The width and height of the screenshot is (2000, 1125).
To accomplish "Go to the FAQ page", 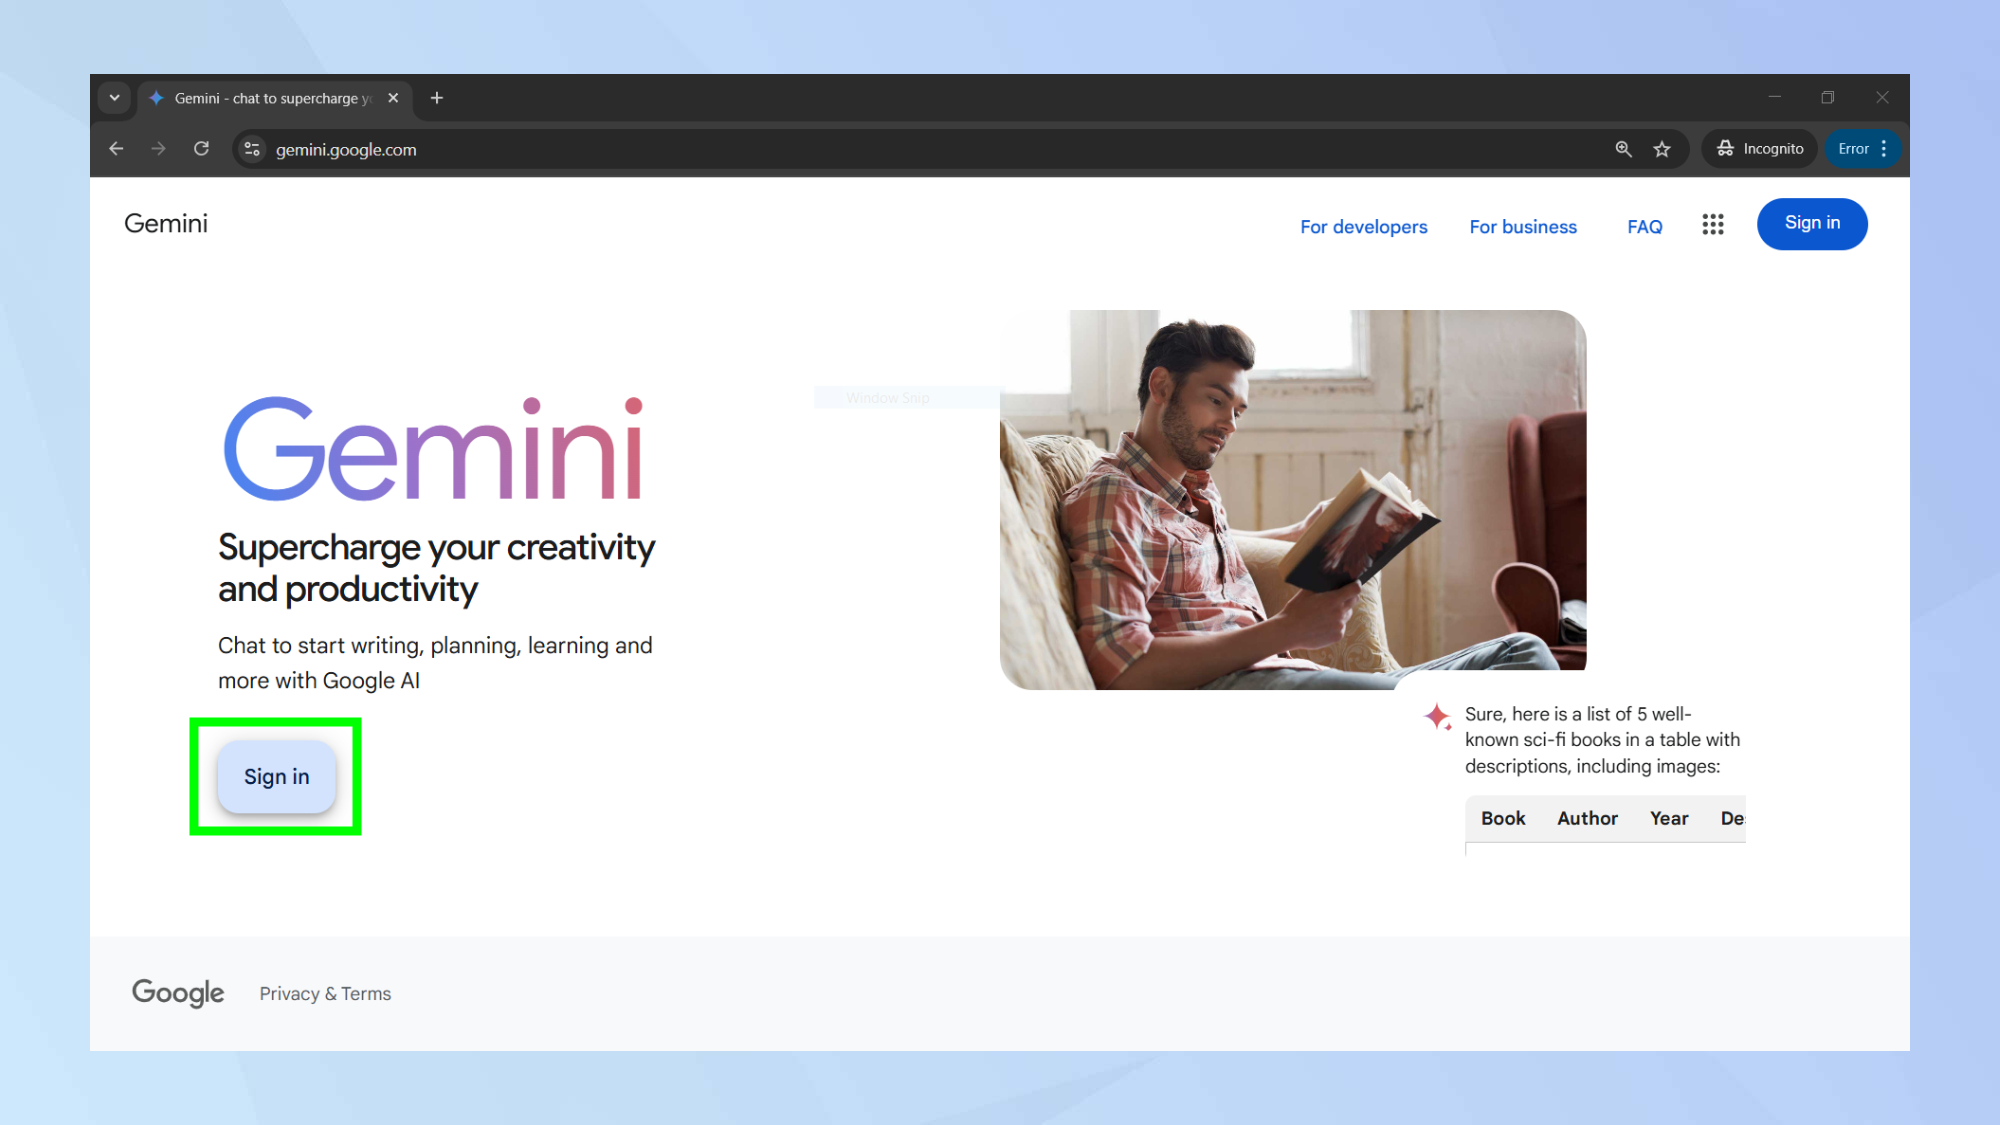I will tap(1644, 227).
